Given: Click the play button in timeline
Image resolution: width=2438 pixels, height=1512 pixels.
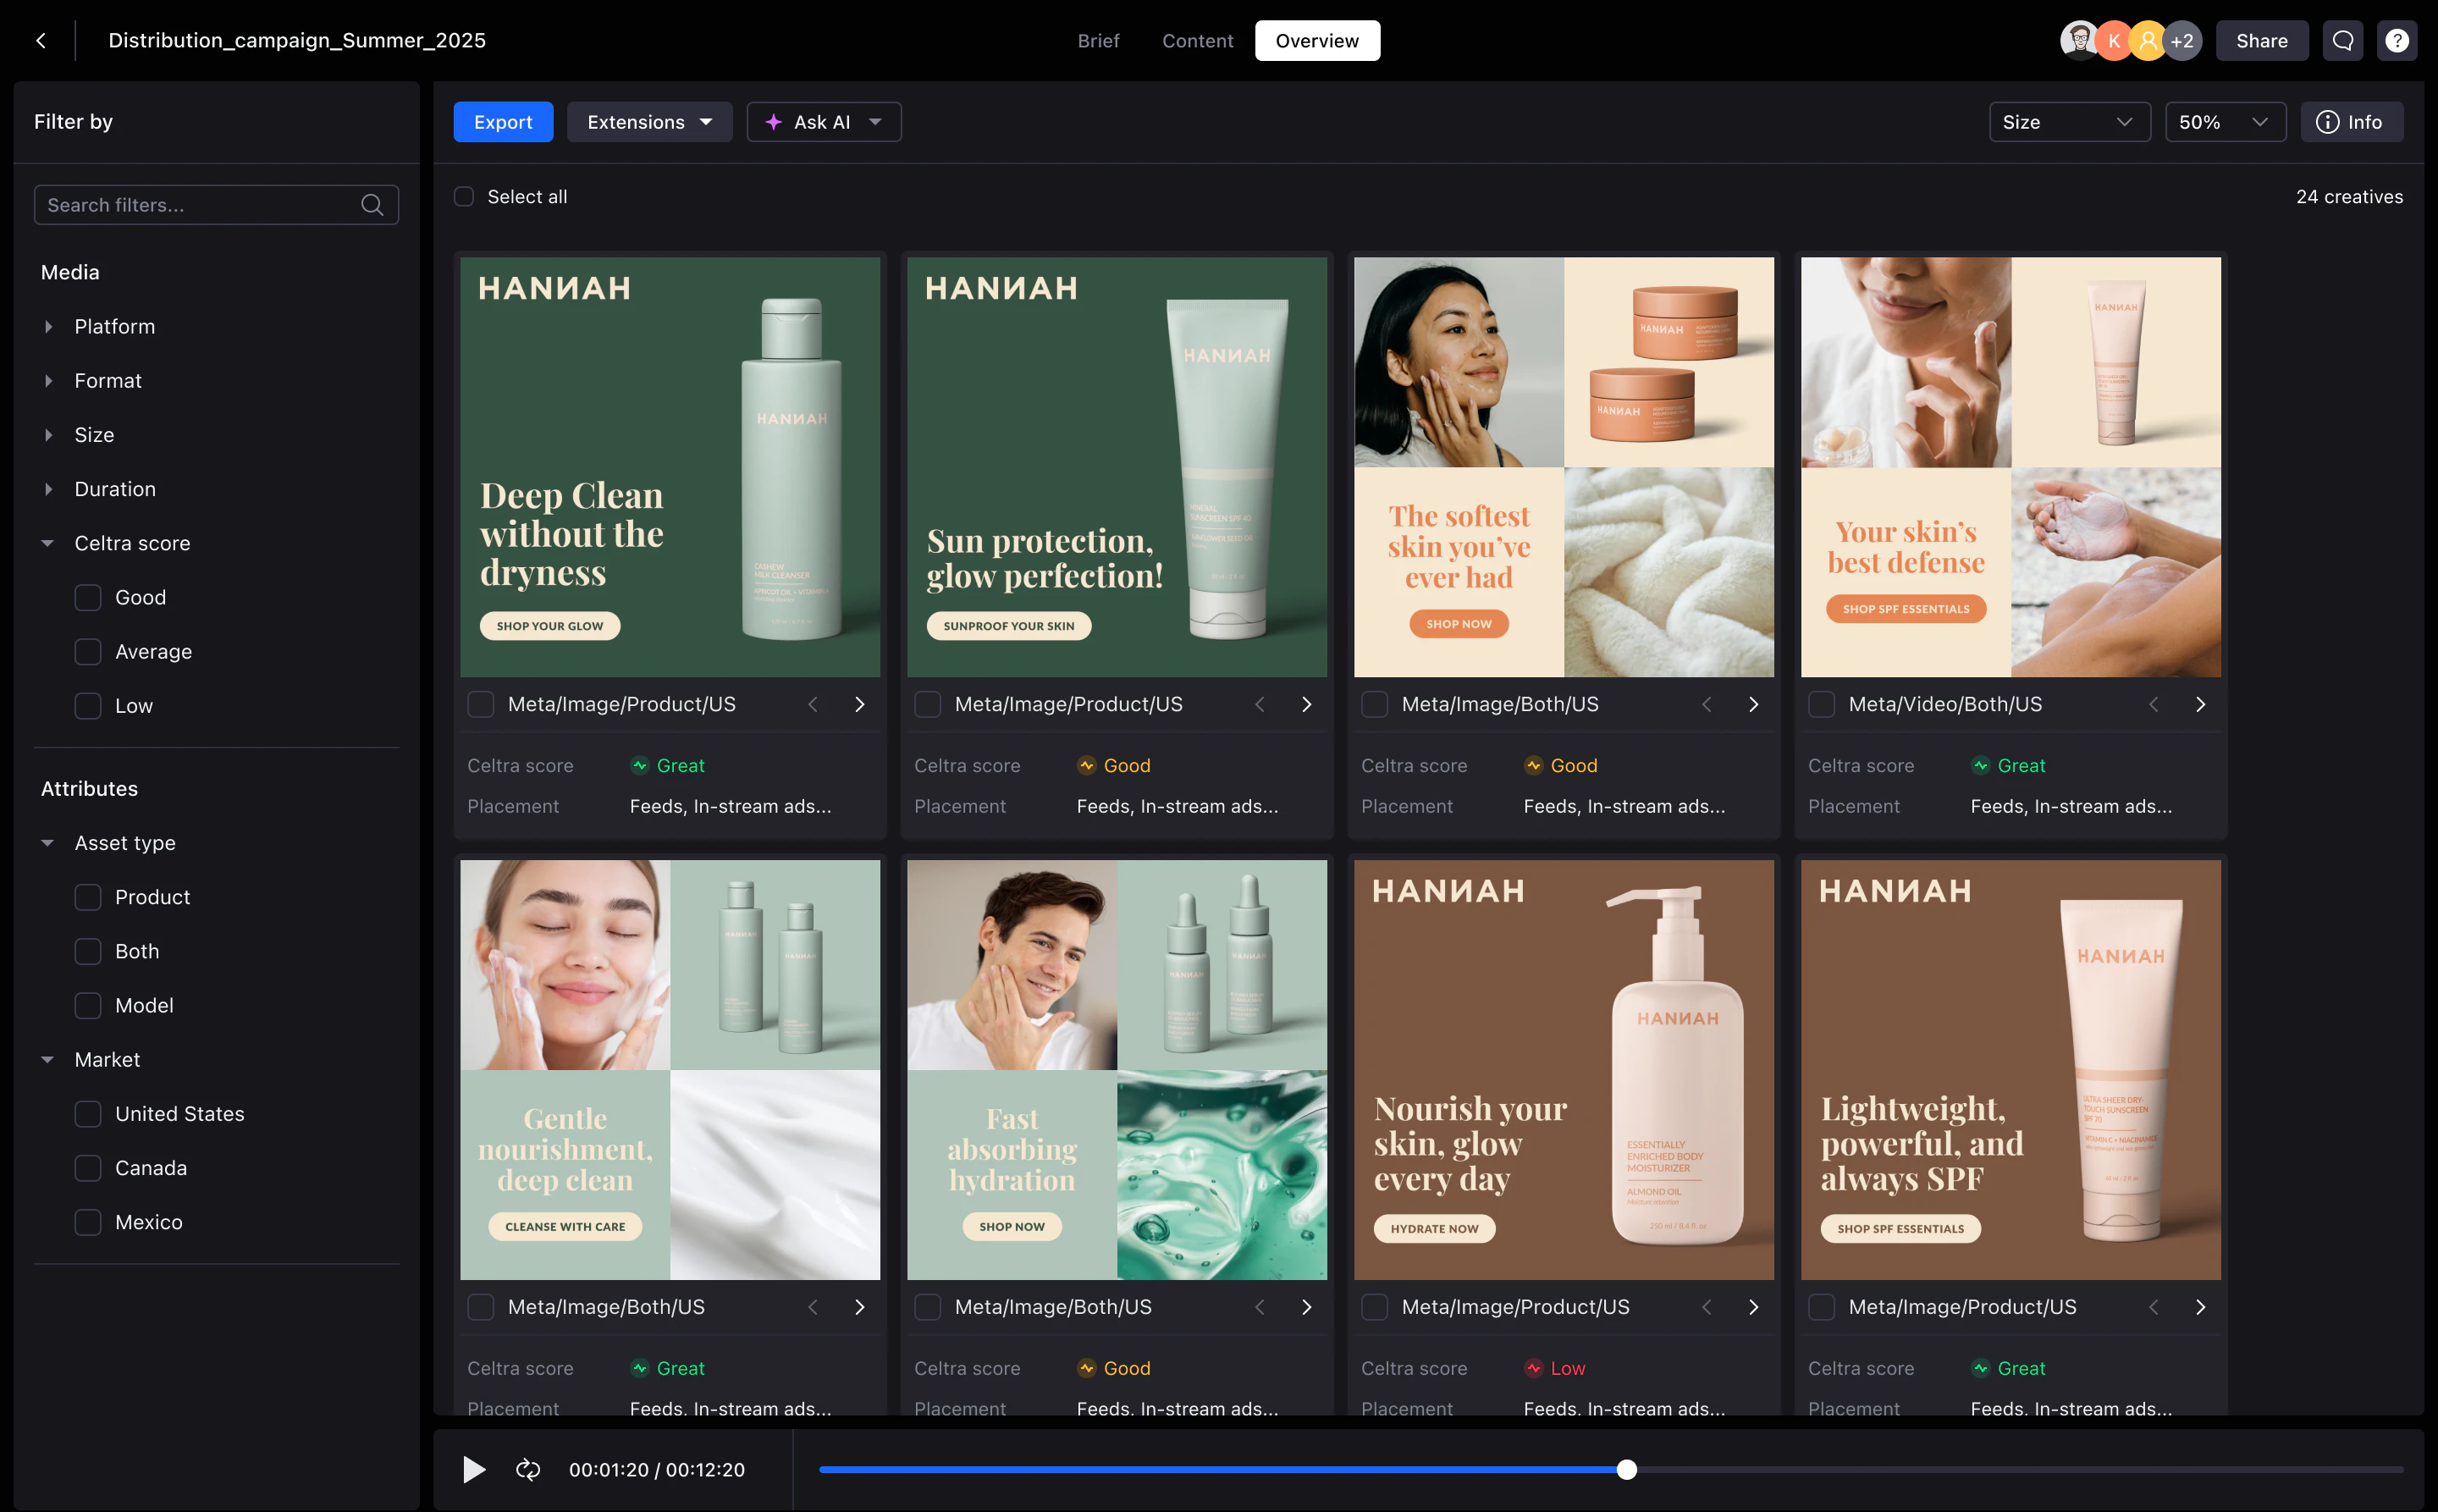Looking at the screenshot, I should point(474,1469).
